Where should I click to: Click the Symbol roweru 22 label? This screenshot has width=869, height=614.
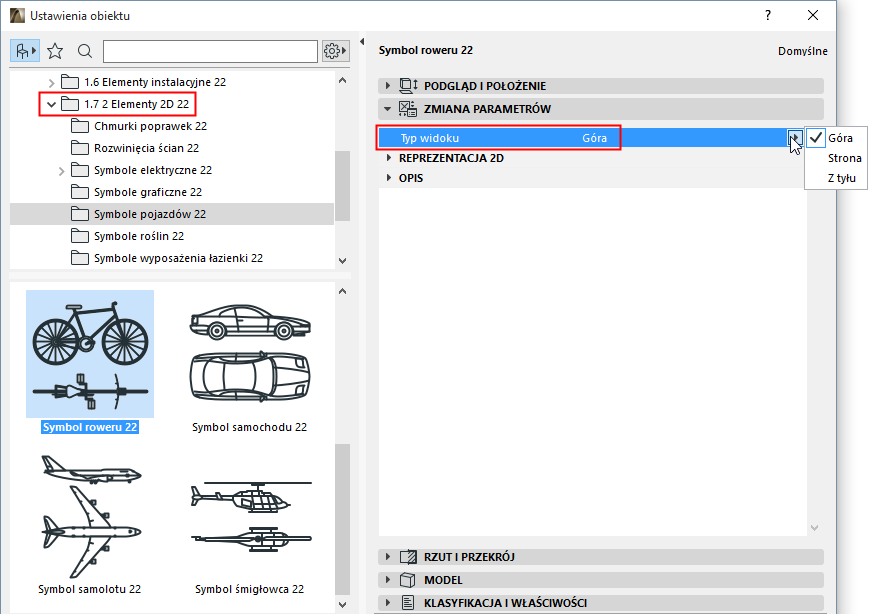(90, 427)
